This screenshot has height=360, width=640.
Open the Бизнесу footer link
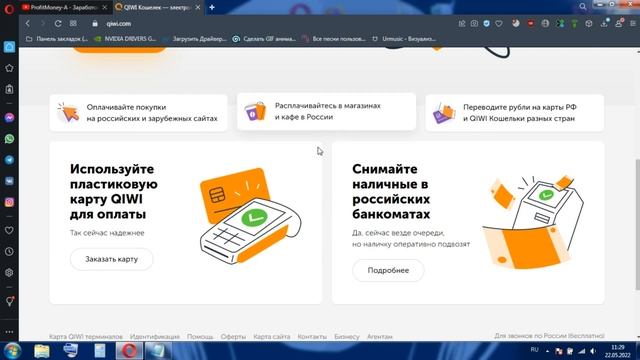(x=347, y=337)
